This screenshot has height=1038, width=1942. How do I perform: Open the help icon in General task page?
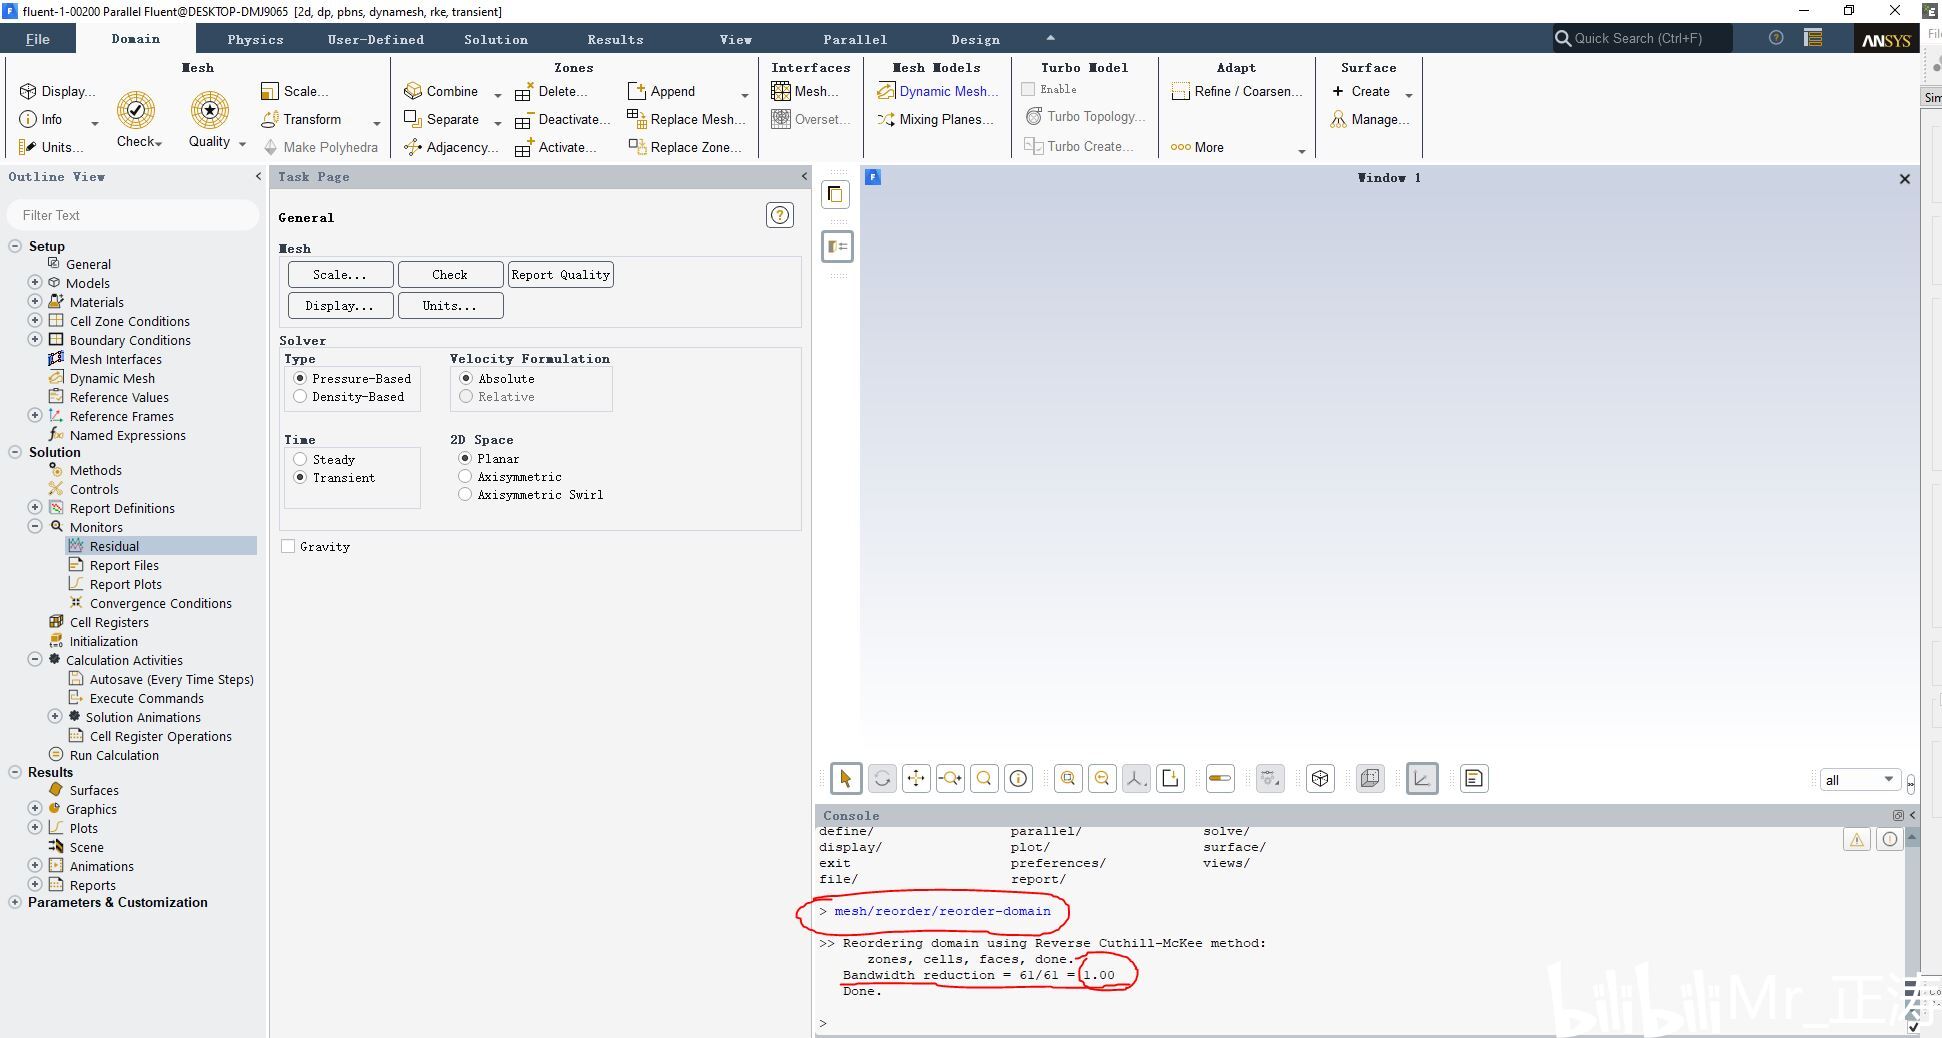coord(780,215)
